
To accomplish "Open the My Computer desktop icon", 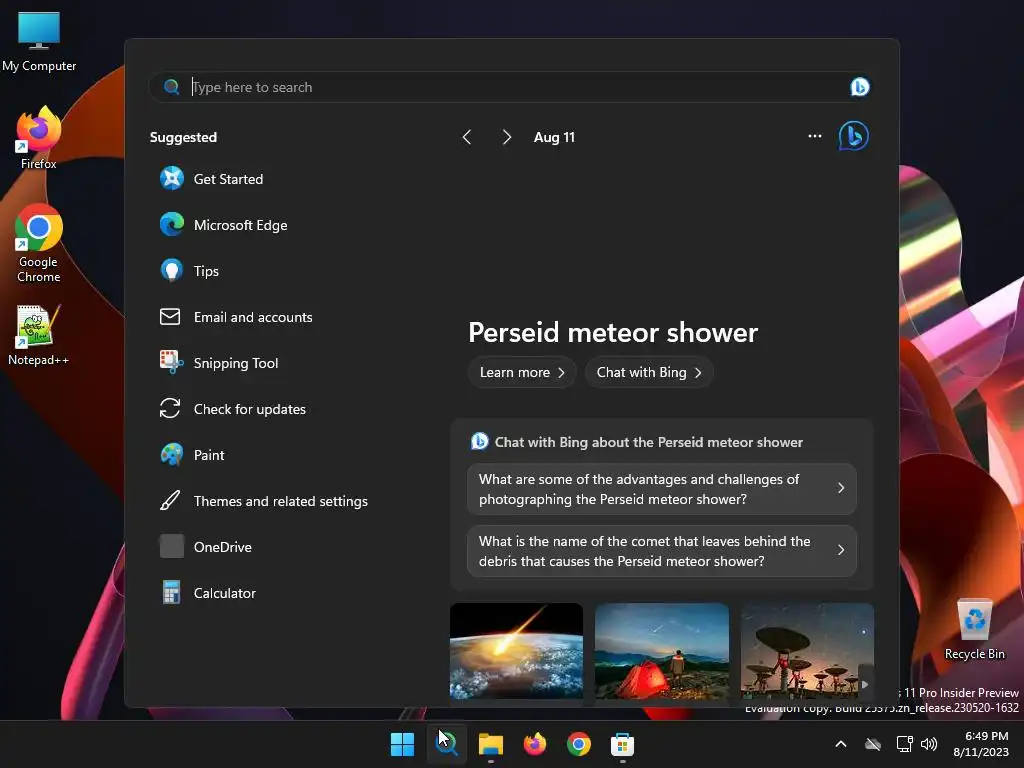I will (x=39, y=40).
